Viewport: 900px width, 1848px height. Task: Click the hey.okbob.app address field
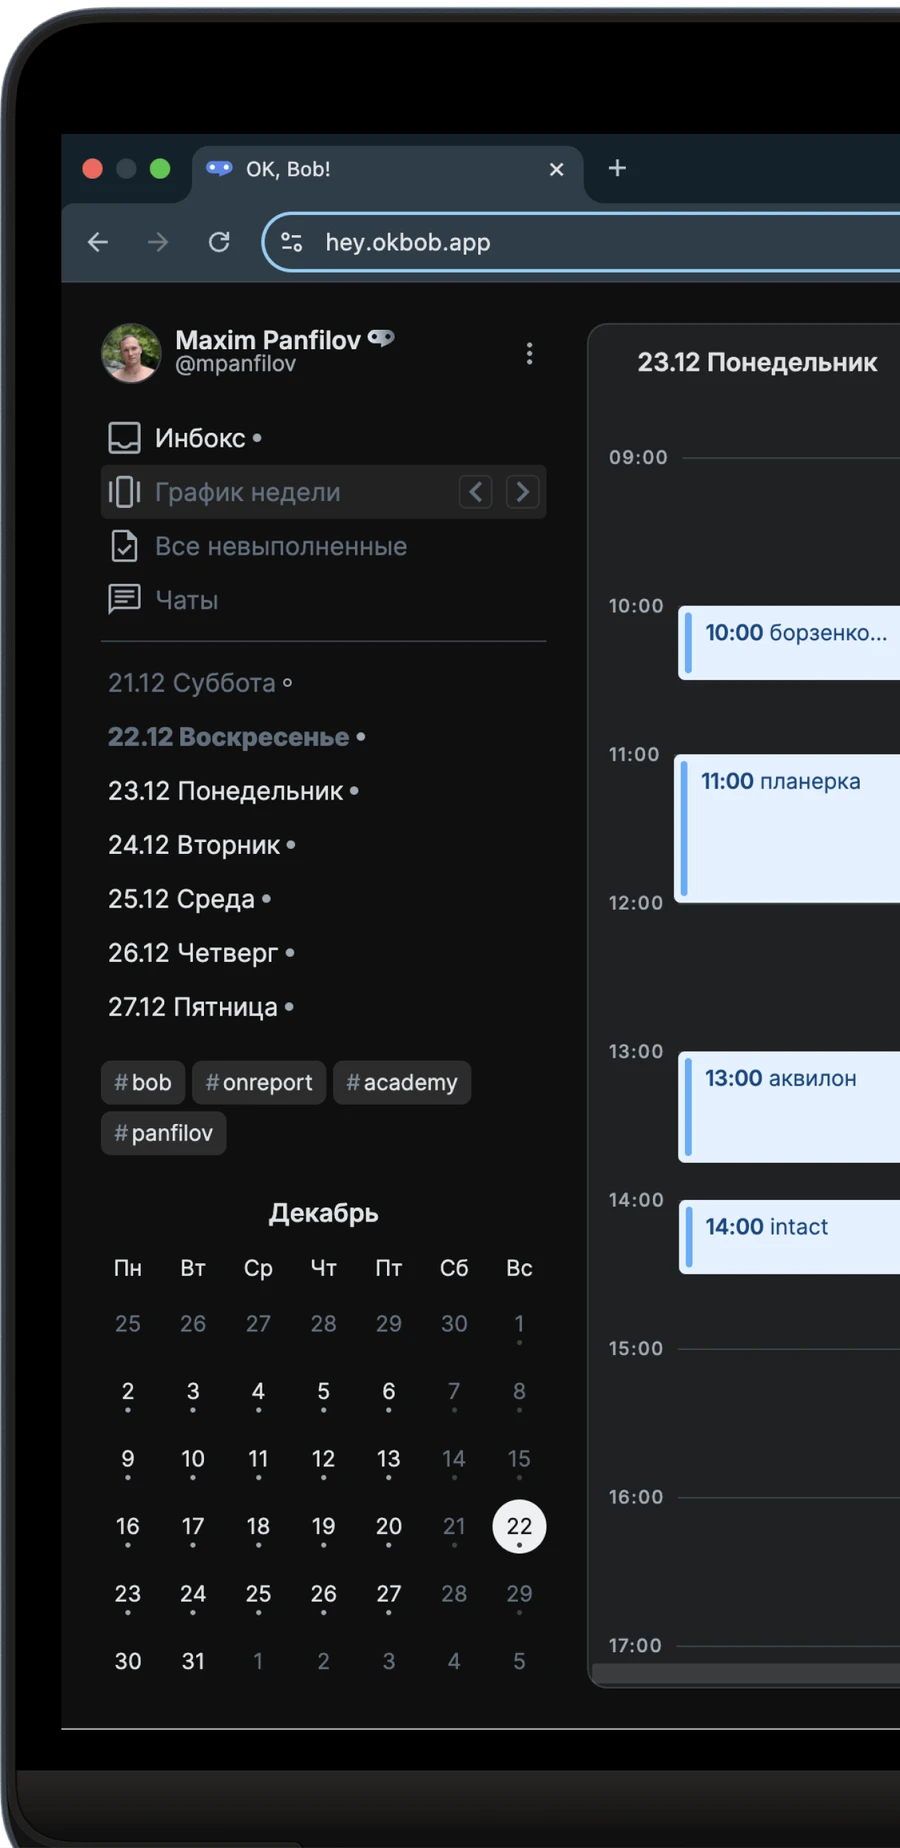click(600, 242)
